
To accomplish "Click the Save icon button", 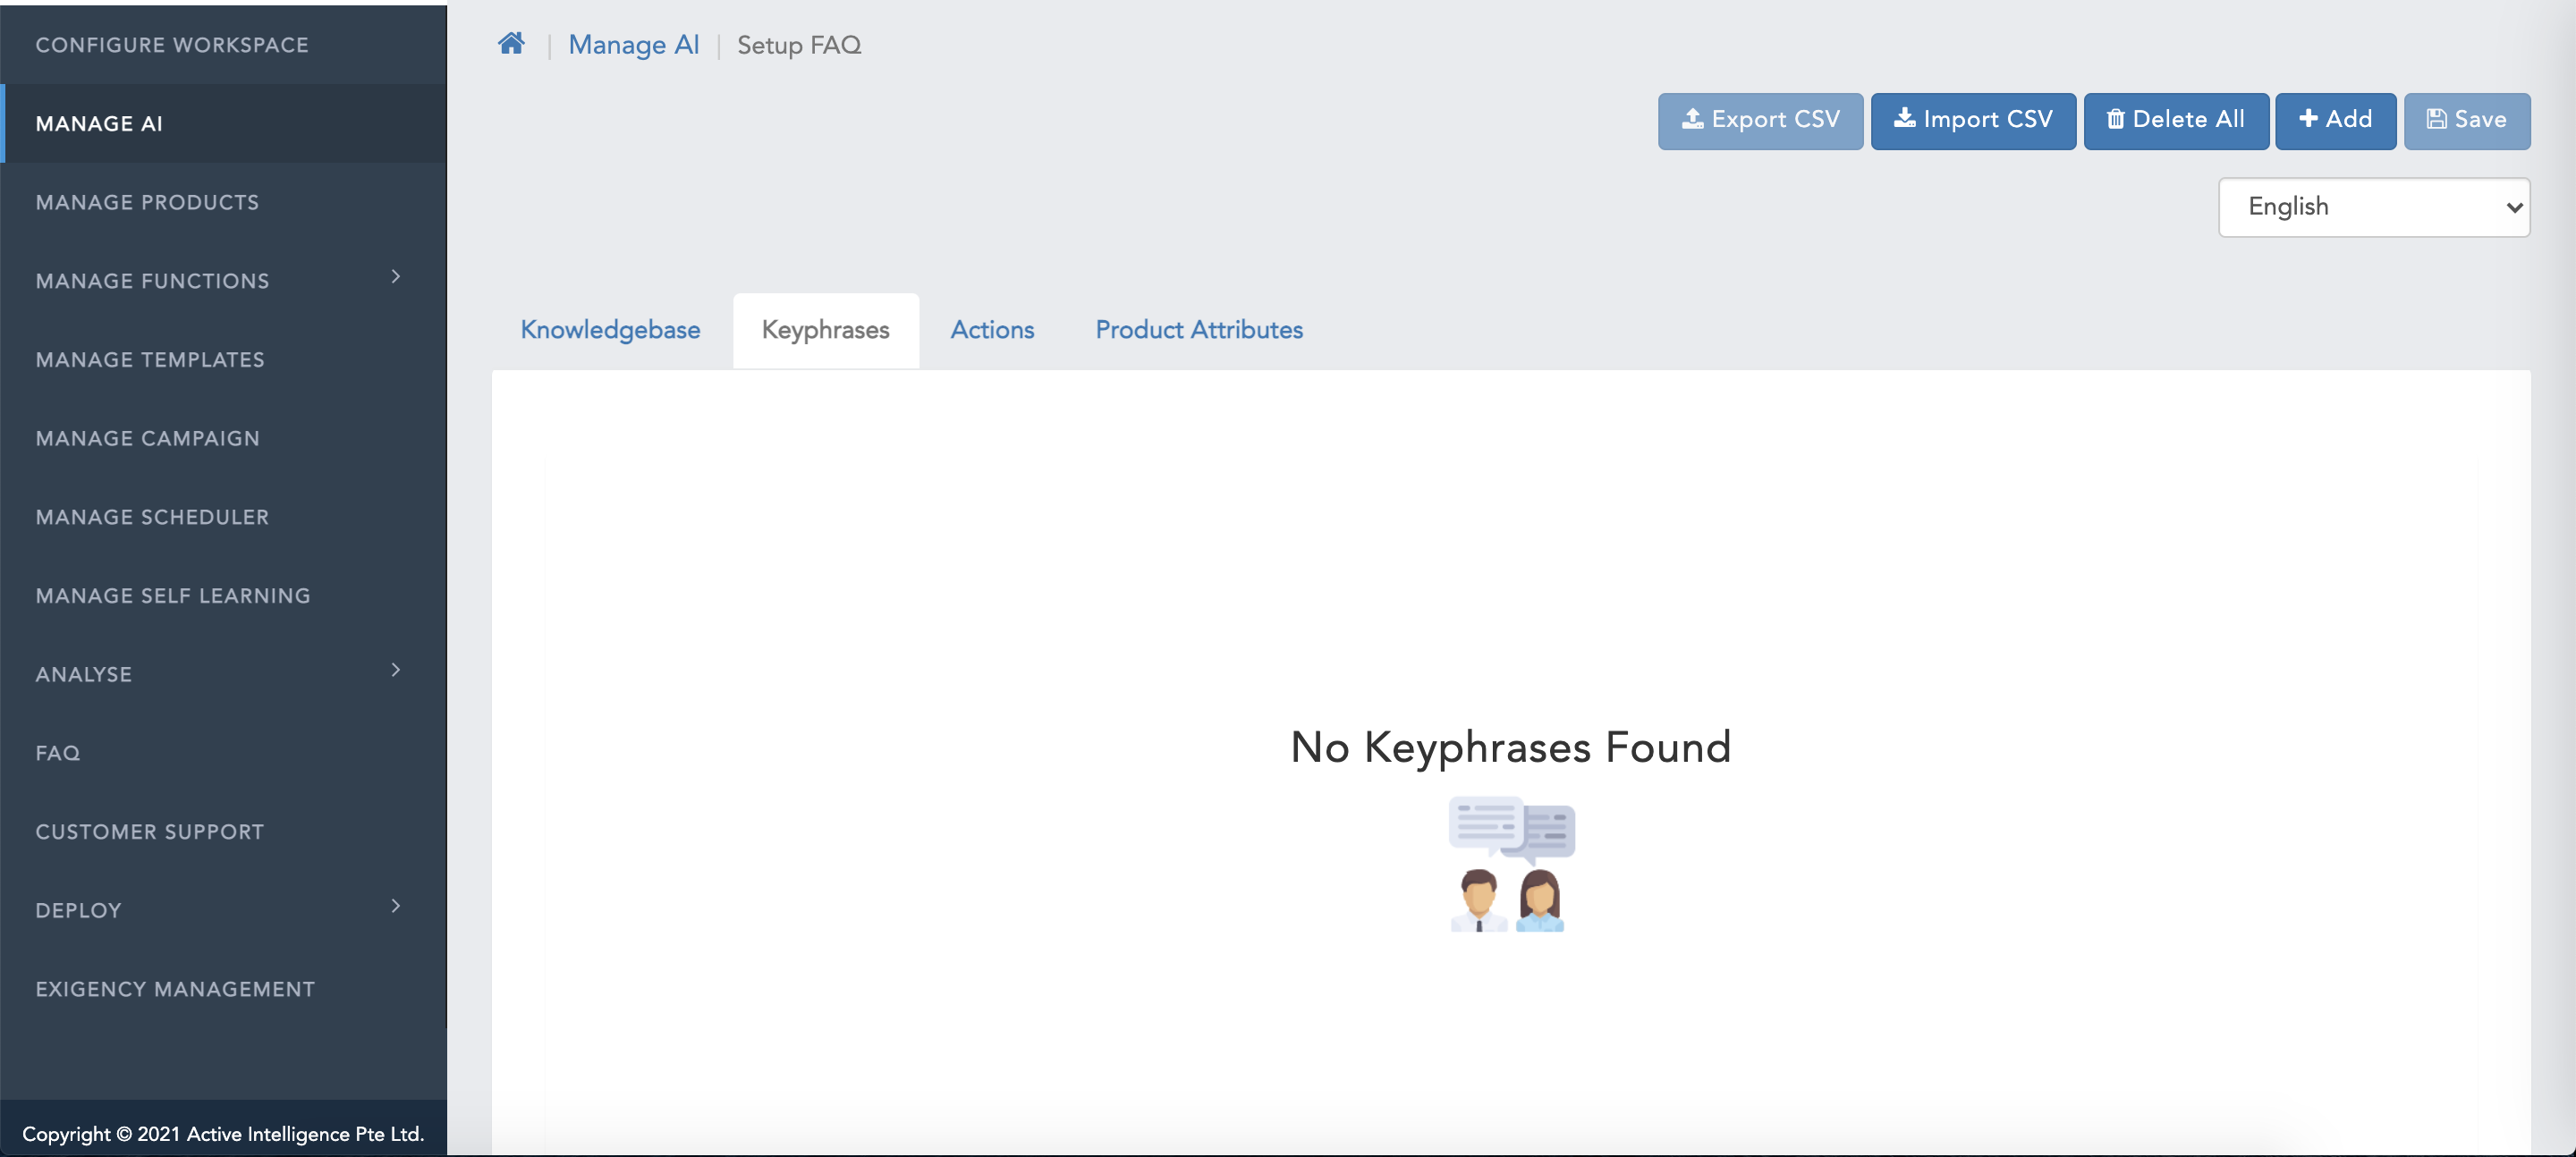I will click(2468, 118).
